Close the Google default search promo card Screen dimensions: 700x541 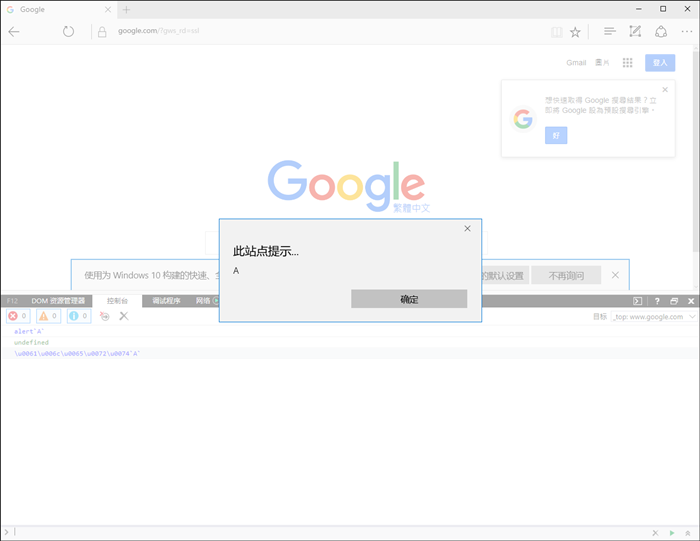665,90
